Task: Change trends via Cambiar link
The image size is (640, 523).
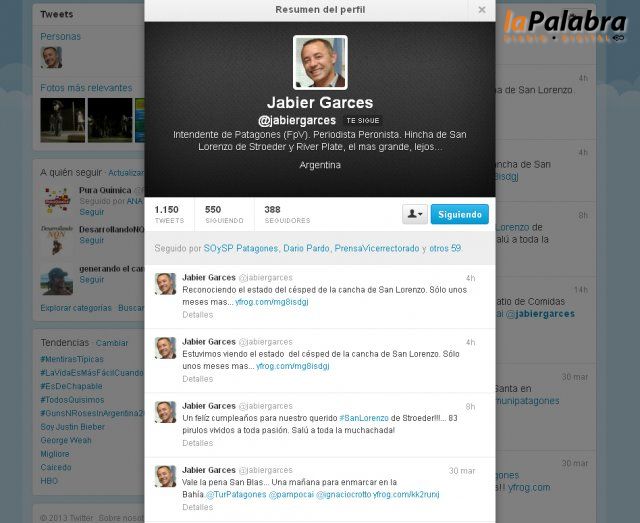Action: tap(112, 343)
